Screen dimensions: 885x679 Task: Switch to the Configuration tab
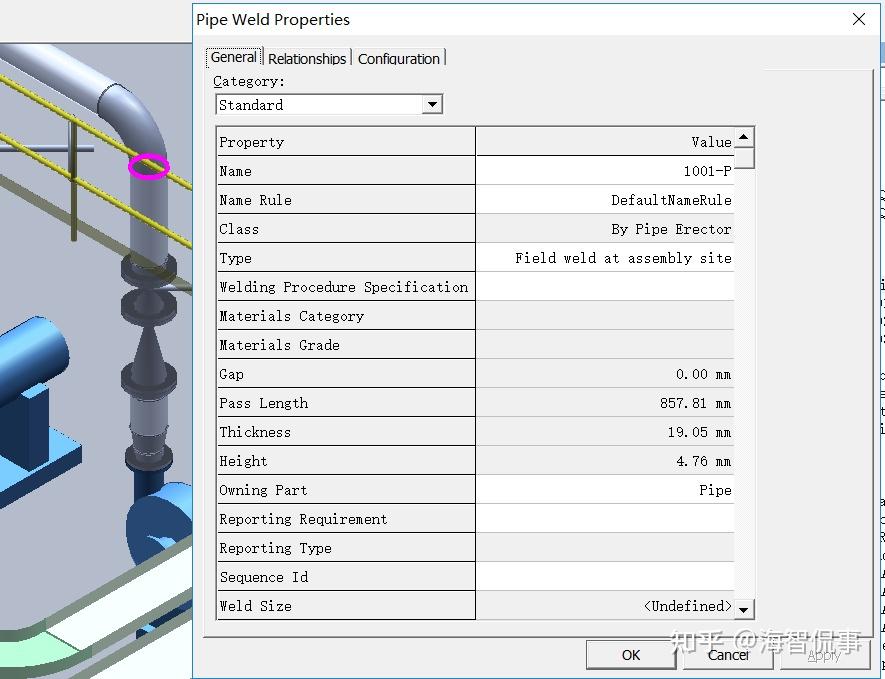(398, 58)
